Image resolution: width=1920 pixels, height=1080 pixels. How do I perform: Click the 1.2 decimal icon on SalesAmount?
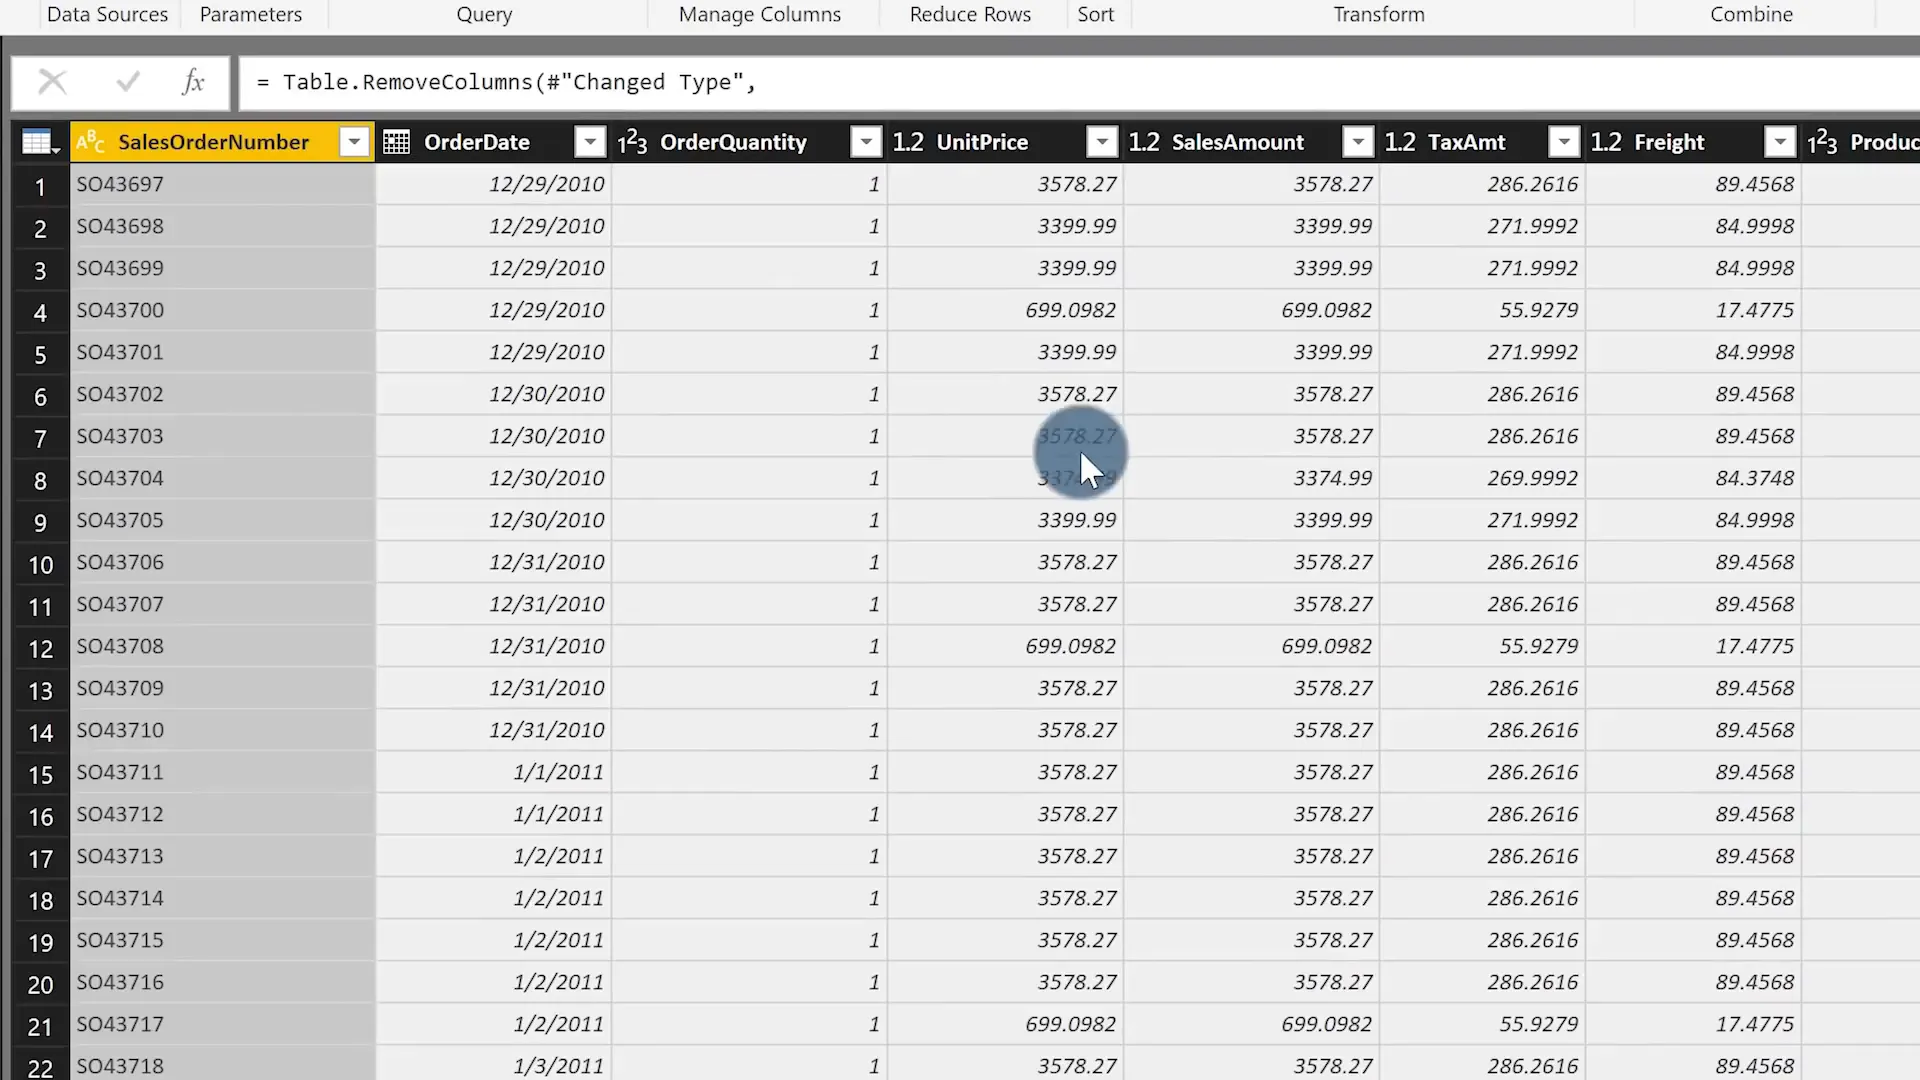tap(1144, 141)
